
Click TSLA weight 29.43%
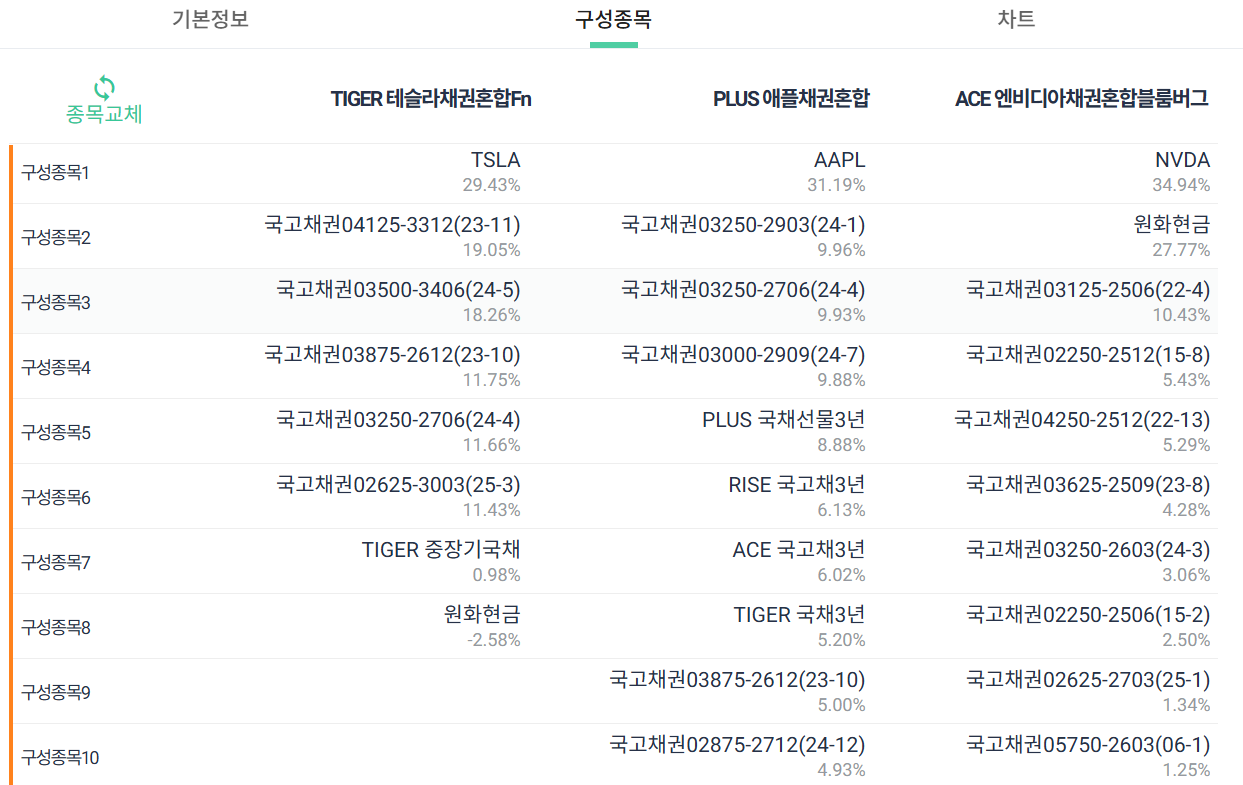point(491,185)
